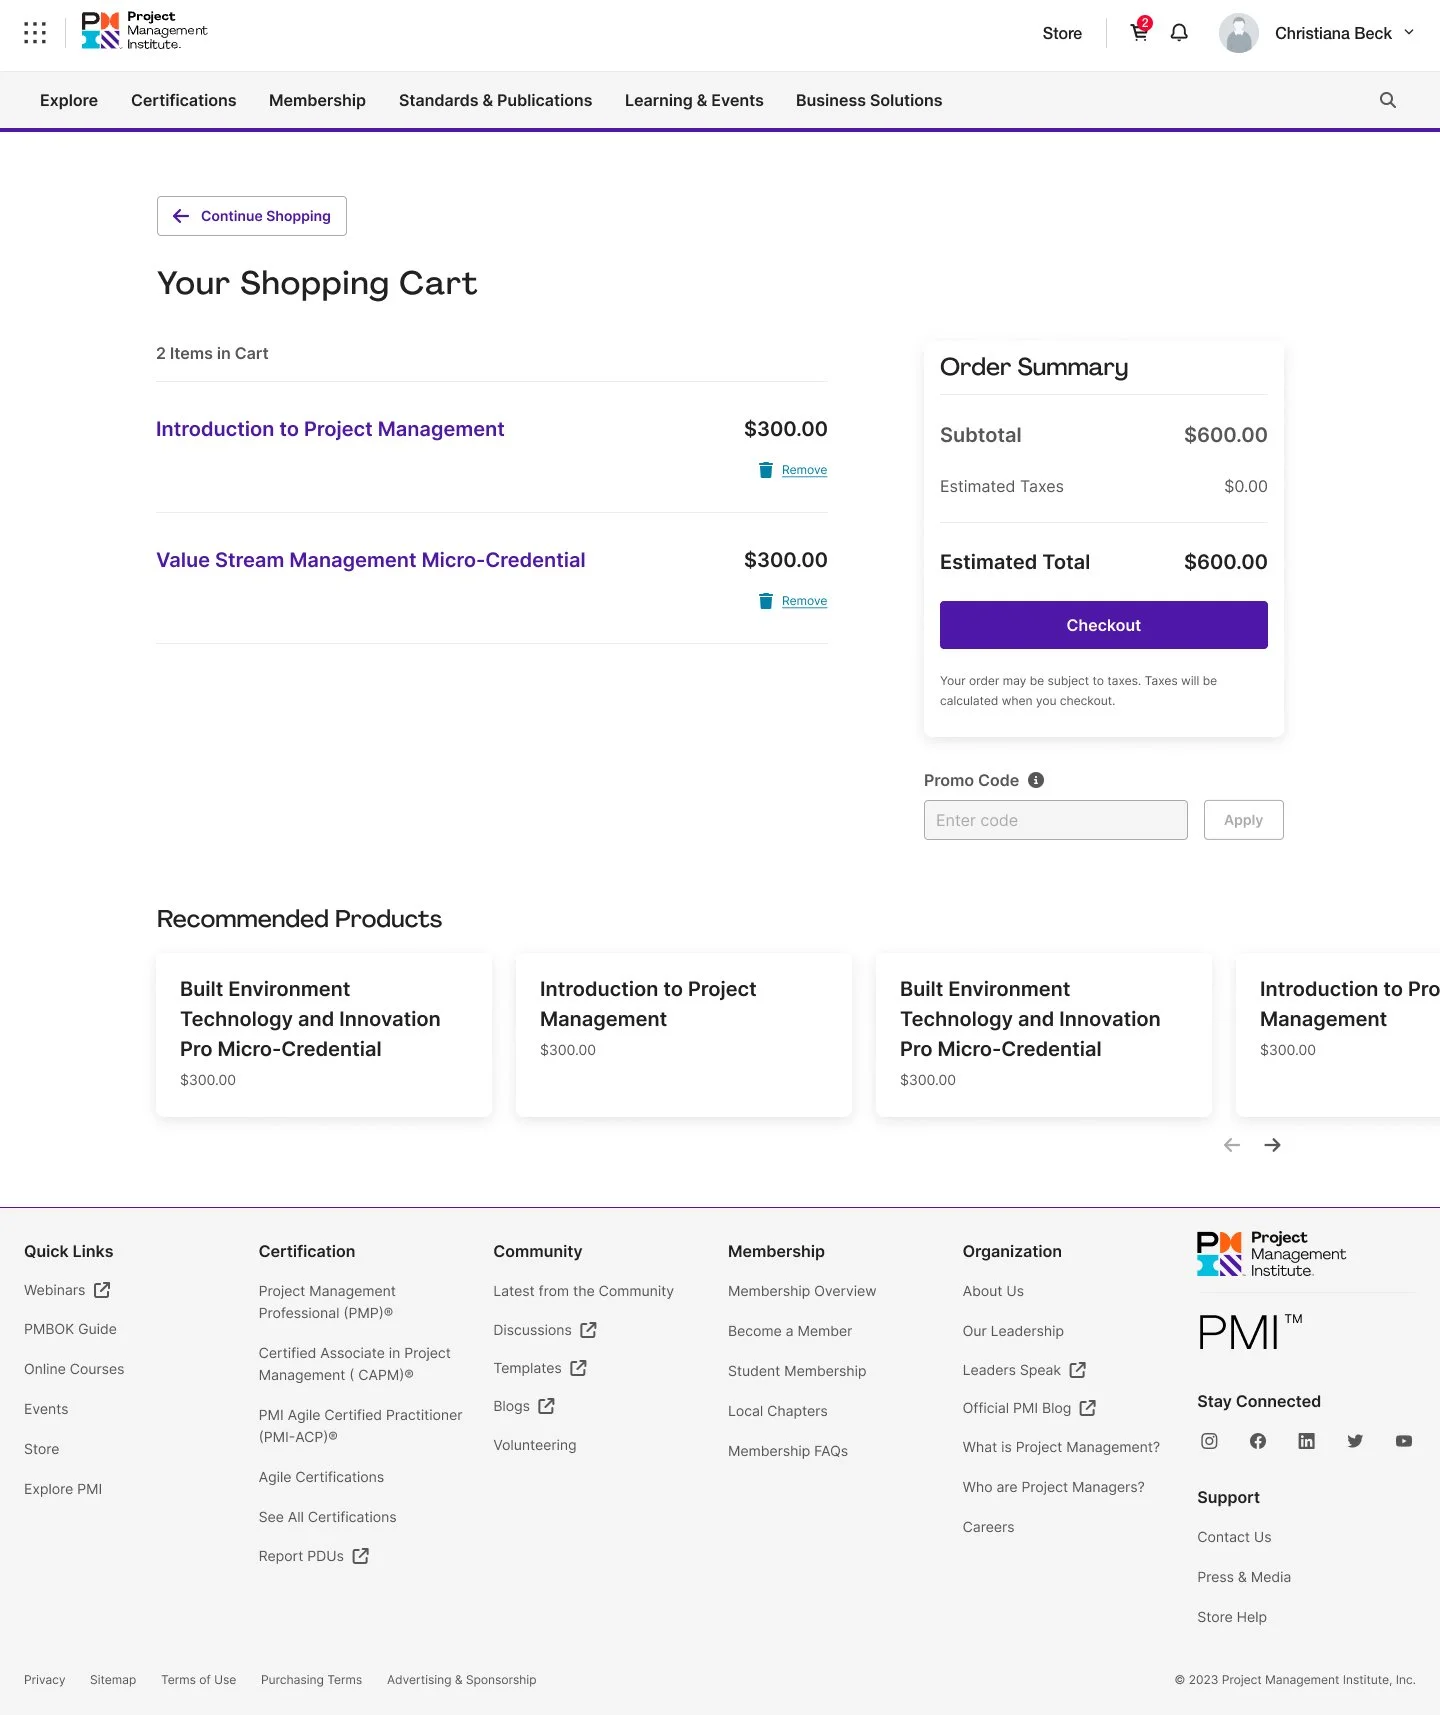
Task: Proceed with the Checkout button
Action: (x=1104, y=625)
